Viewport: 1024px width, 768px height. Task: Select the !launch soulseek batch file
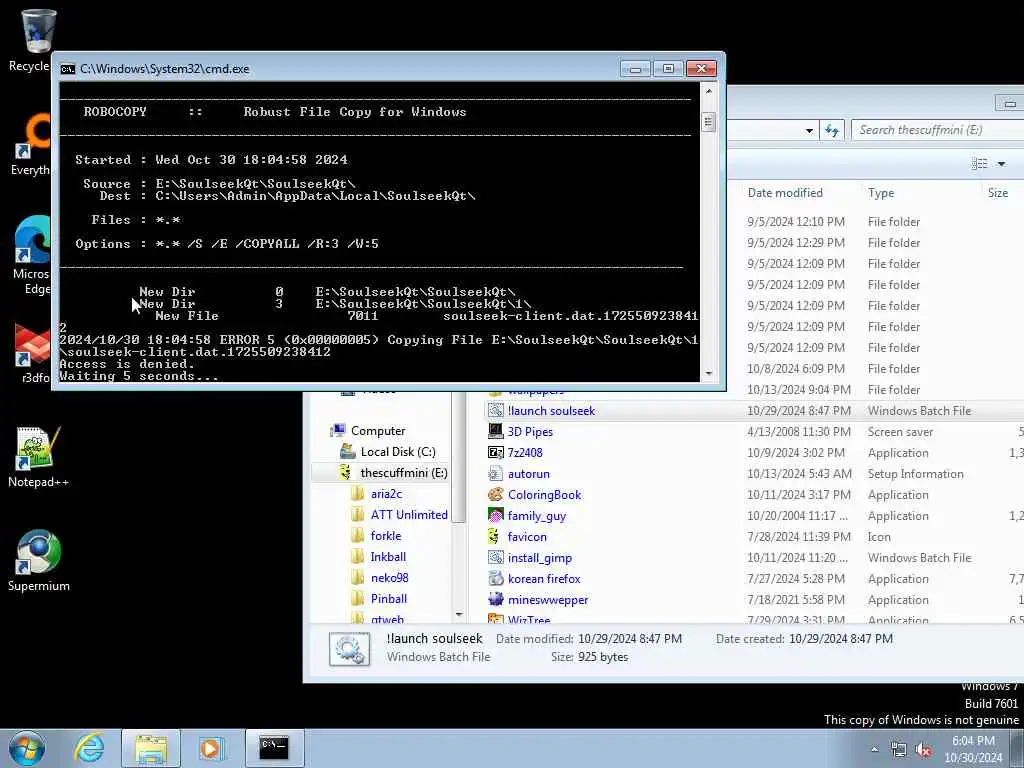coord(551,411)
